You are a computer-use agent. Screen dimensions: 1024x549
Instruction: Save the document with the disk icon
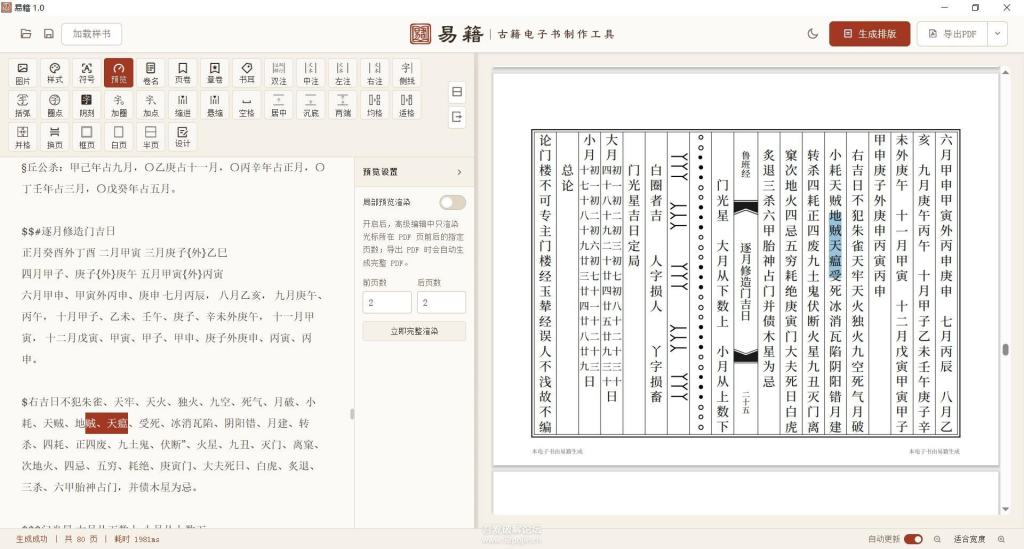[49, 34]
